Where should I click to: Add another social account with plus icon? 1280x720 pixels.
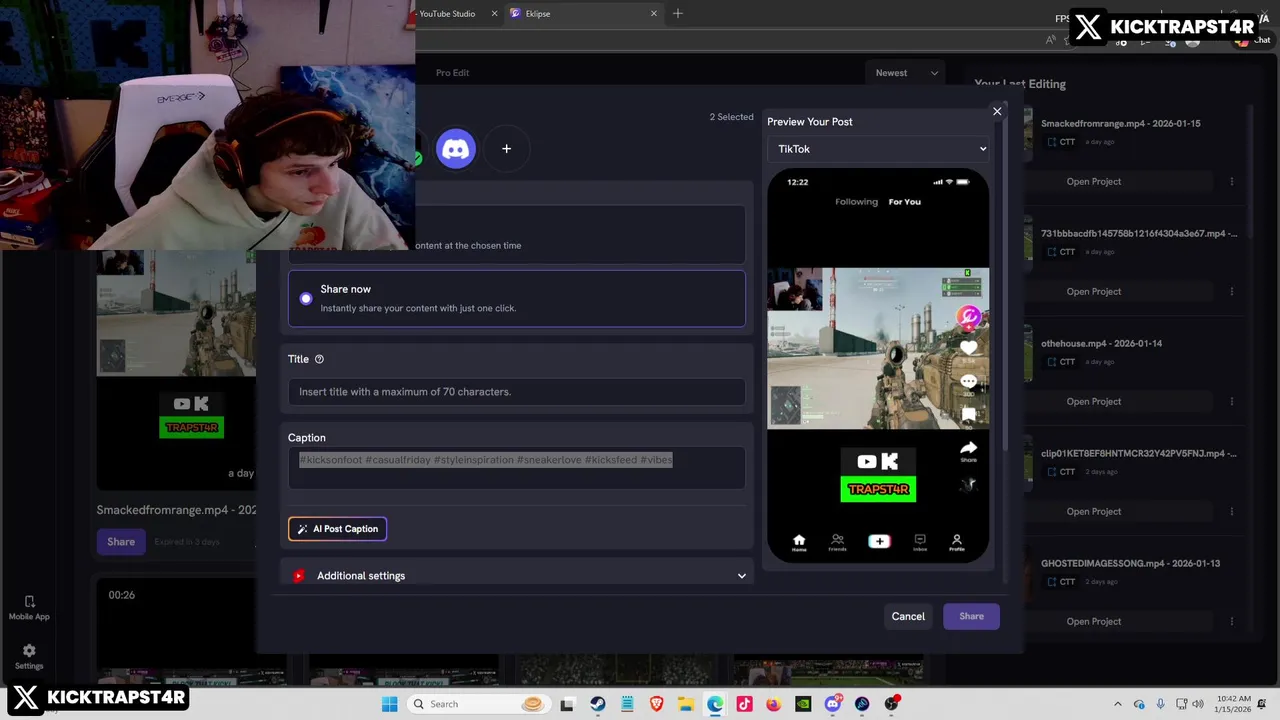point(506,149)
